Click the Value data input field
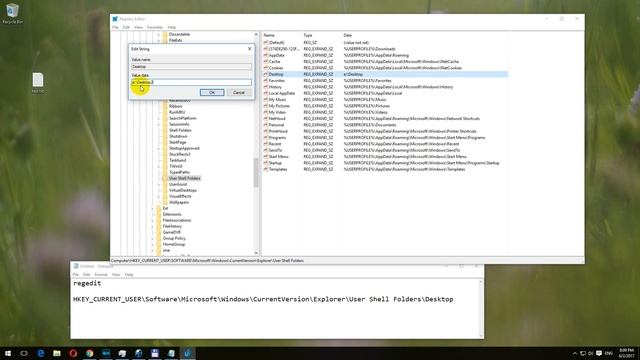The image size is (640, 360). click(x=191, y=82)
